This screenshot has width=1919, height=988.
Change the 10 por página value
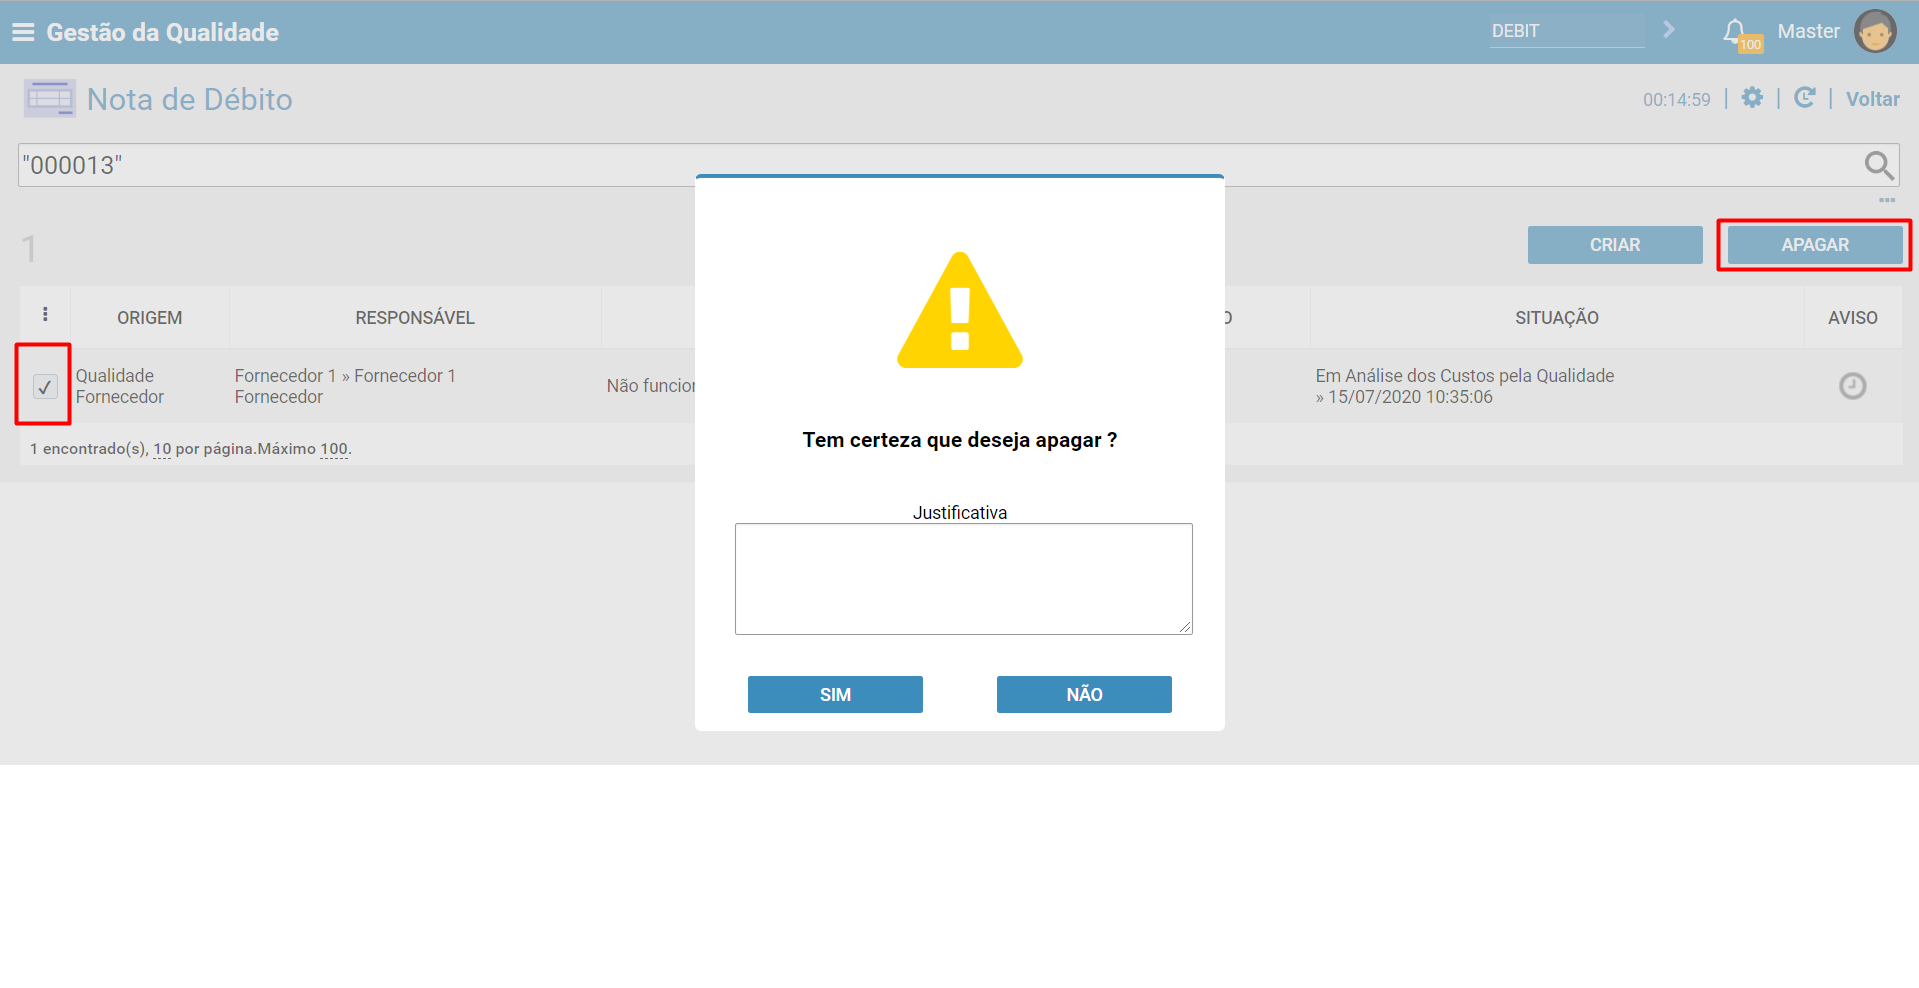coord(162,449)
